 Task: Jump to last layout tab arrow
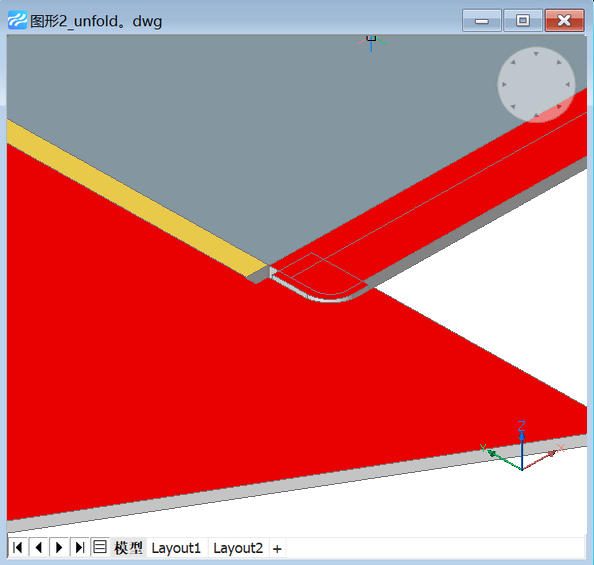coord(80,548)
